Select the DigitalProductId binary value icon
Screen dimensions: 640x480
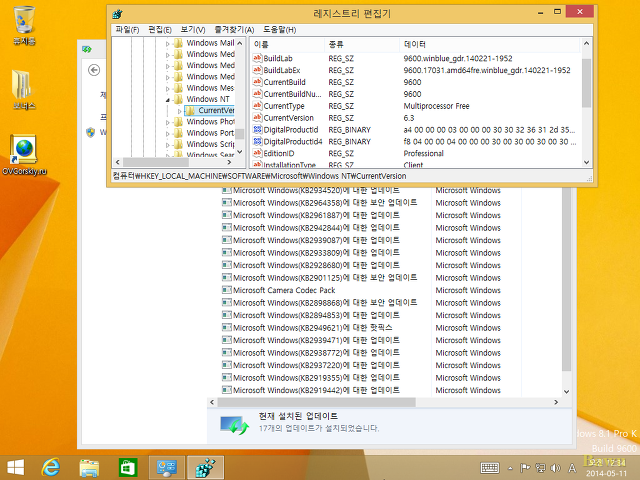pyautogui.click(x=257, y=129)
